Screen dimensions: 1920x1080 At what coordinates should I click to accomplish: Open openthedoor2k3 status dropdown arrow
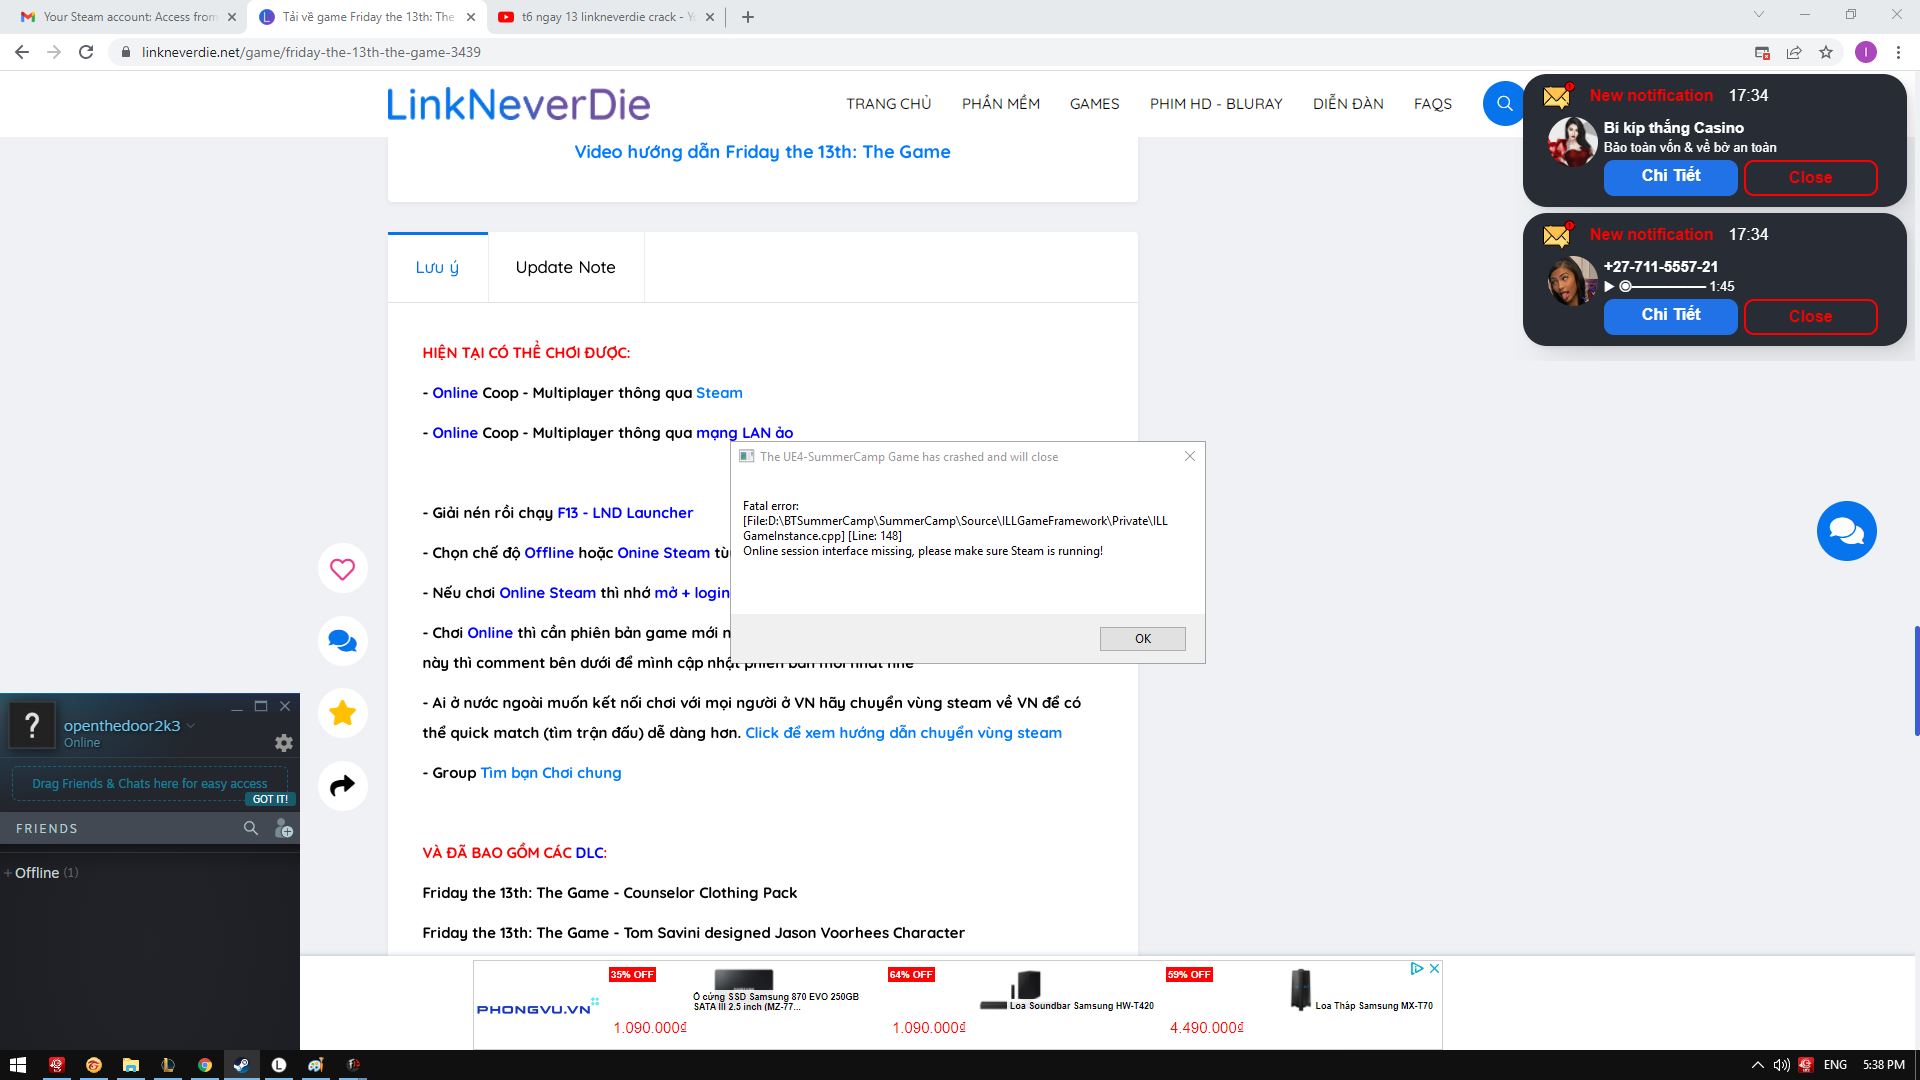[x=191, y=726]
